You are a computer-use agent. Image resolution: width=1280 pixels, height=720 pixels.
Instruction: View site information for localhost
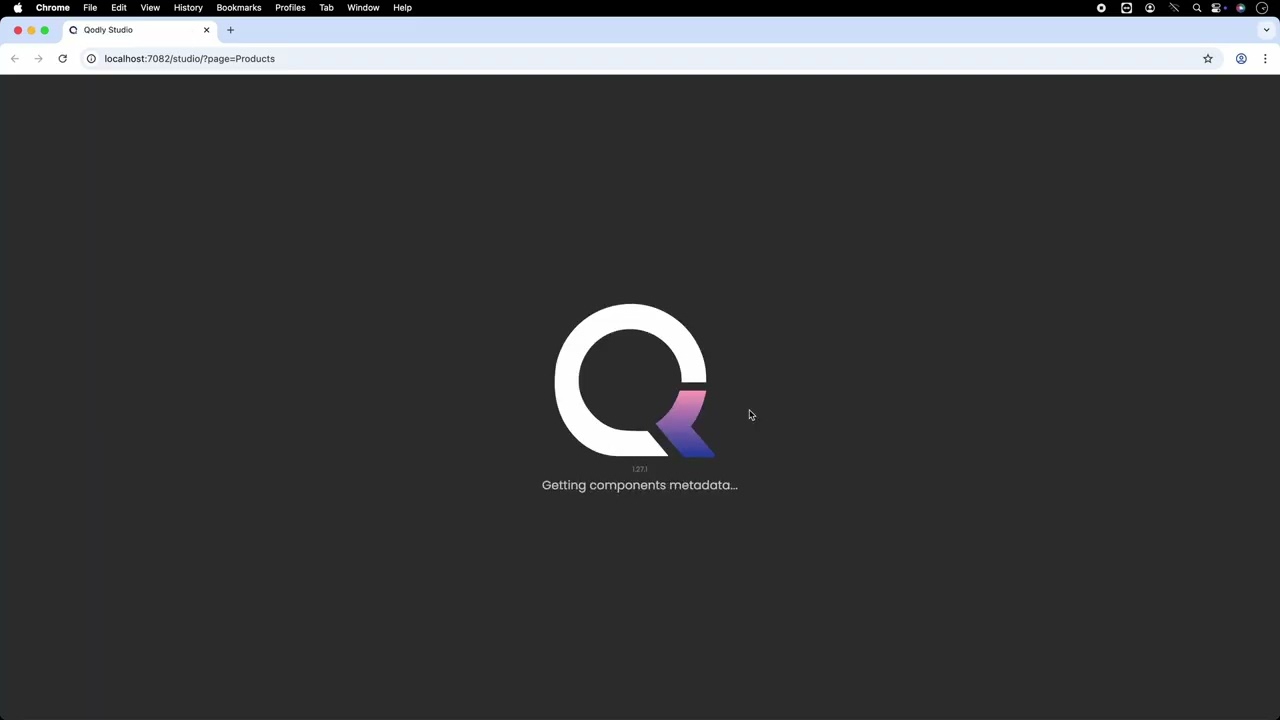pos(91,59)
